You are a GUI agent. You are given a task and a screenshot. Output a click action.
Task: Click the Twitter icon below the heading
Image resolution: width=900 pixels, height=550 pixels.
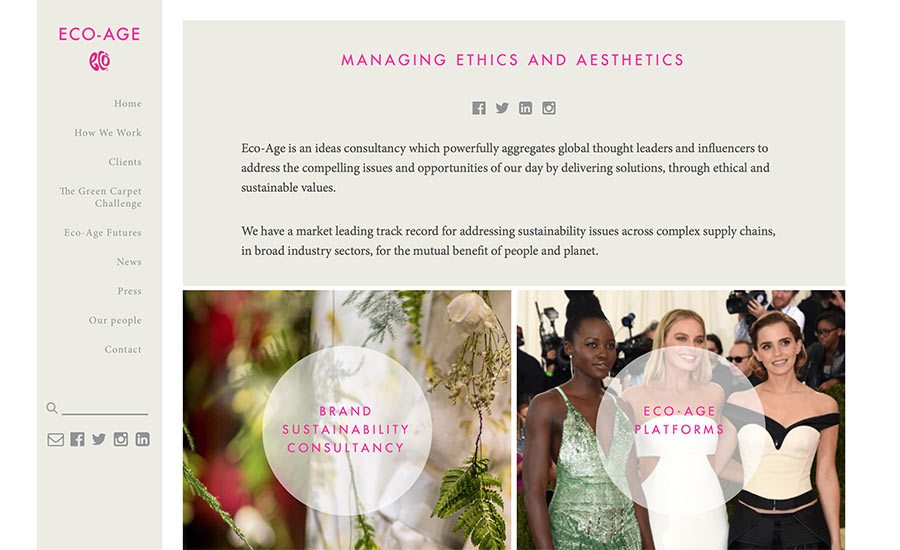(502, 108)
